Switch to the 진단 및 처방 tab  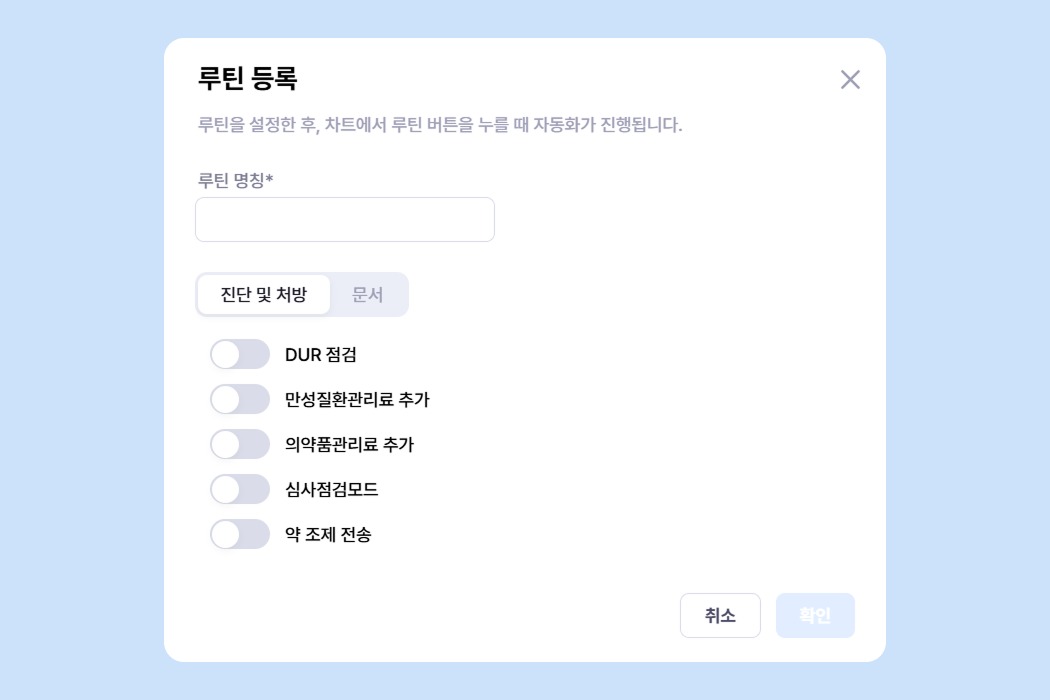click(264, 295)
